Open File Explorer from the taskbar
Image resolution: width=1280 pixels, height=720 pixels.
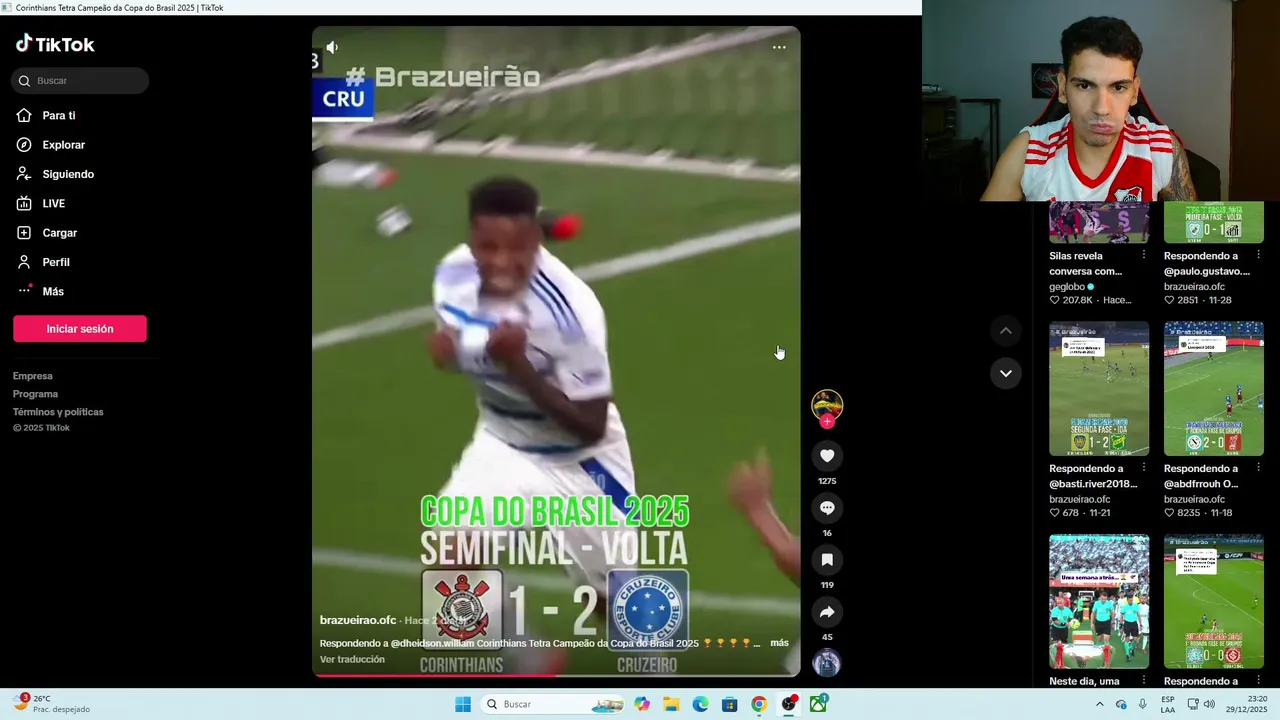(x=671, y=704)
